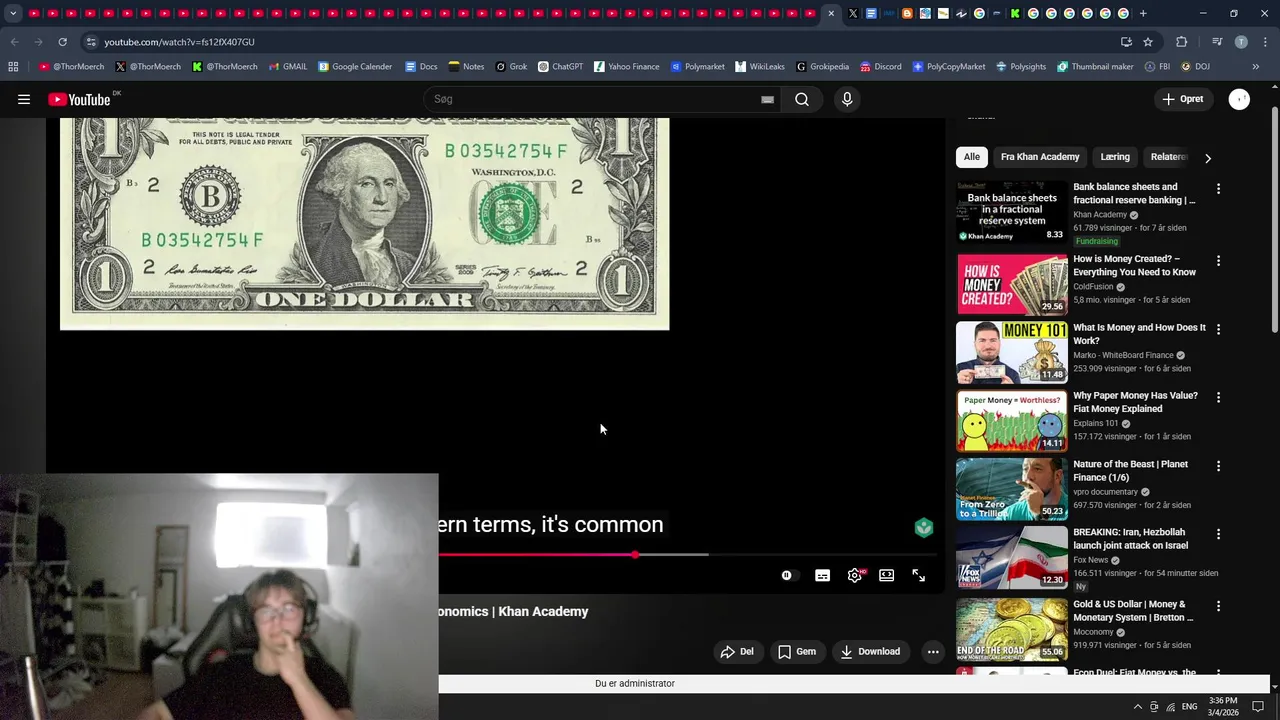Screen dimensions: 1280x720
Task: Open the Nature of the Beast thumbnail
Action: click(1012, 489)
